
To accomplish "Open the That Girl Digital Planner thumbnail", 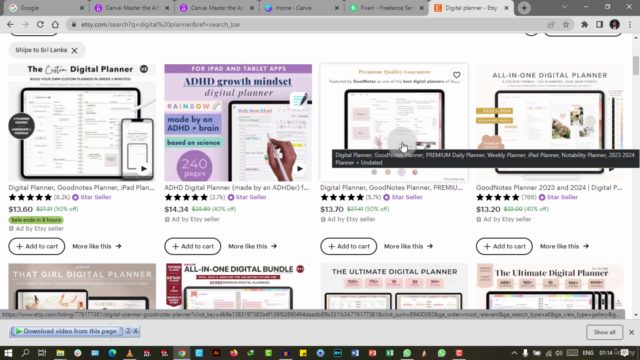I will pos(82,286).
